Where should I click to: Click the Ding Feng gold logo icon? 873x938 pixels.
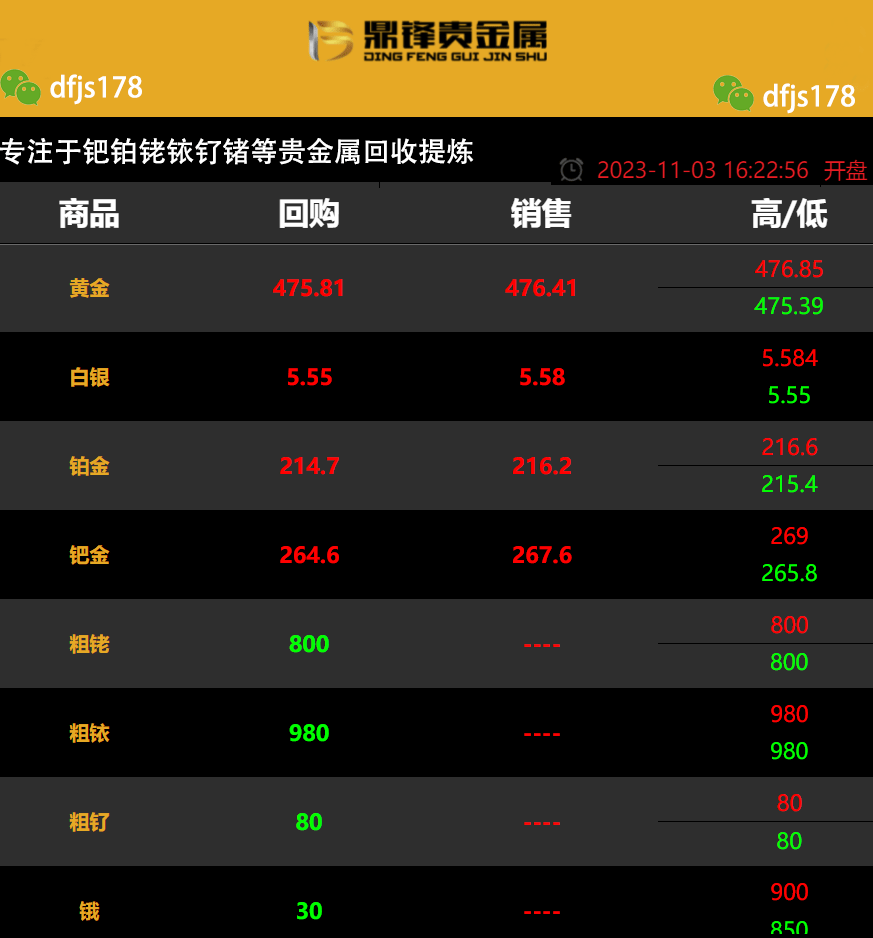[331, 41]
